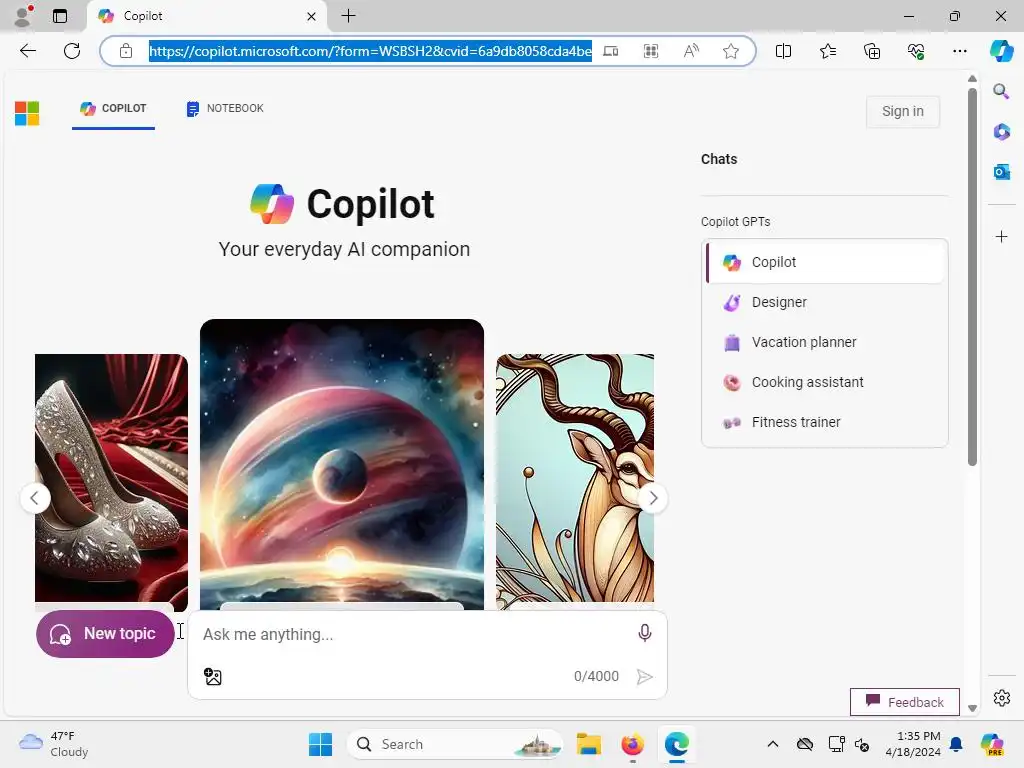Open File Explorer from taskbar
This screenshot has height=768, width=1024.
click(x=588, y=744)
